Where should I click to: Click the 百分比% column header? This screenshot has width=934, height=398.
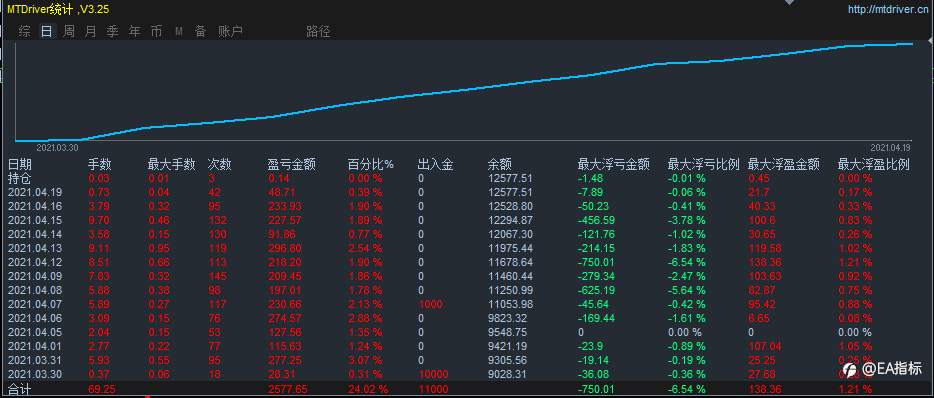coord(371,164)
